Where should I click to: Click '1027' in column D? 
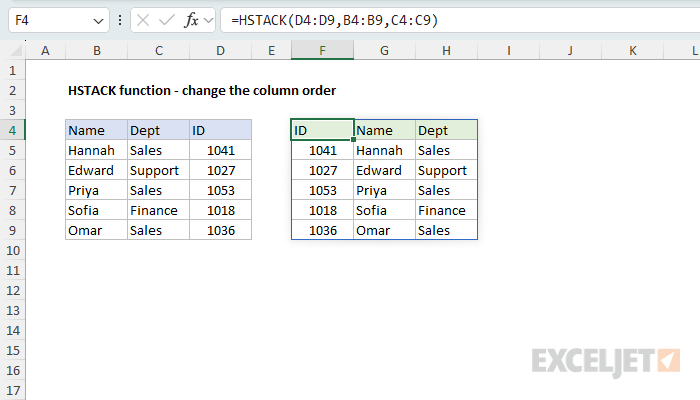pos(221,171)
